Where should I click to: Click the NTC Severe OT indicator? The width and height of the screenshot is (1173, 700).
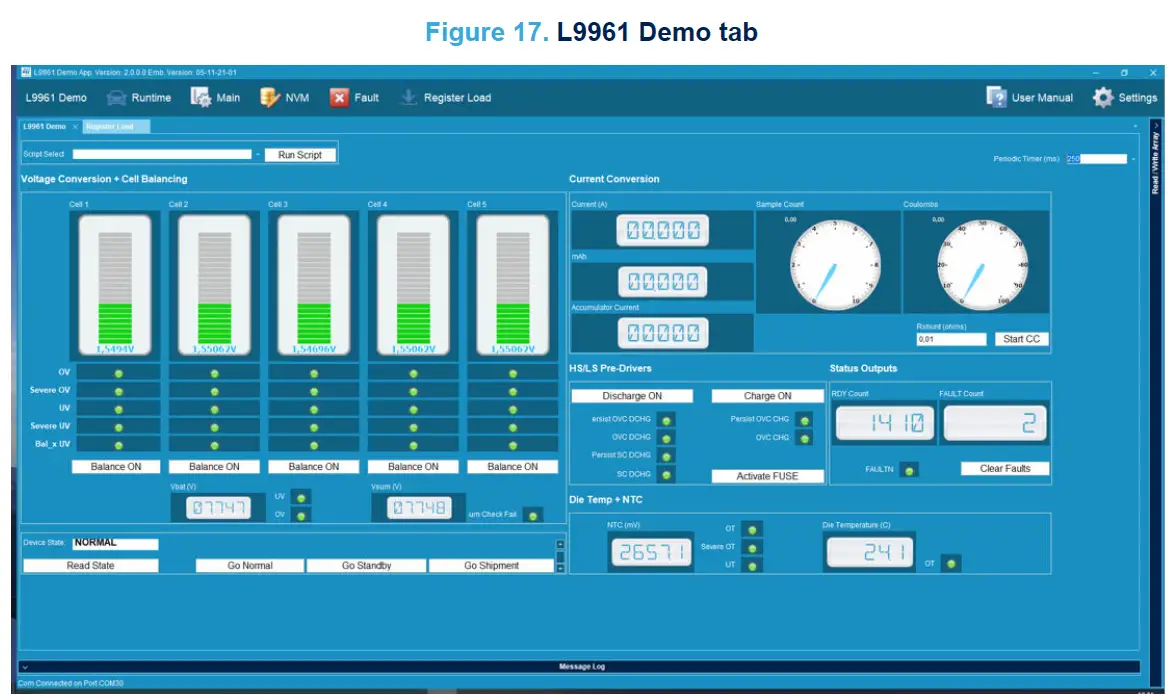(752, 548)
